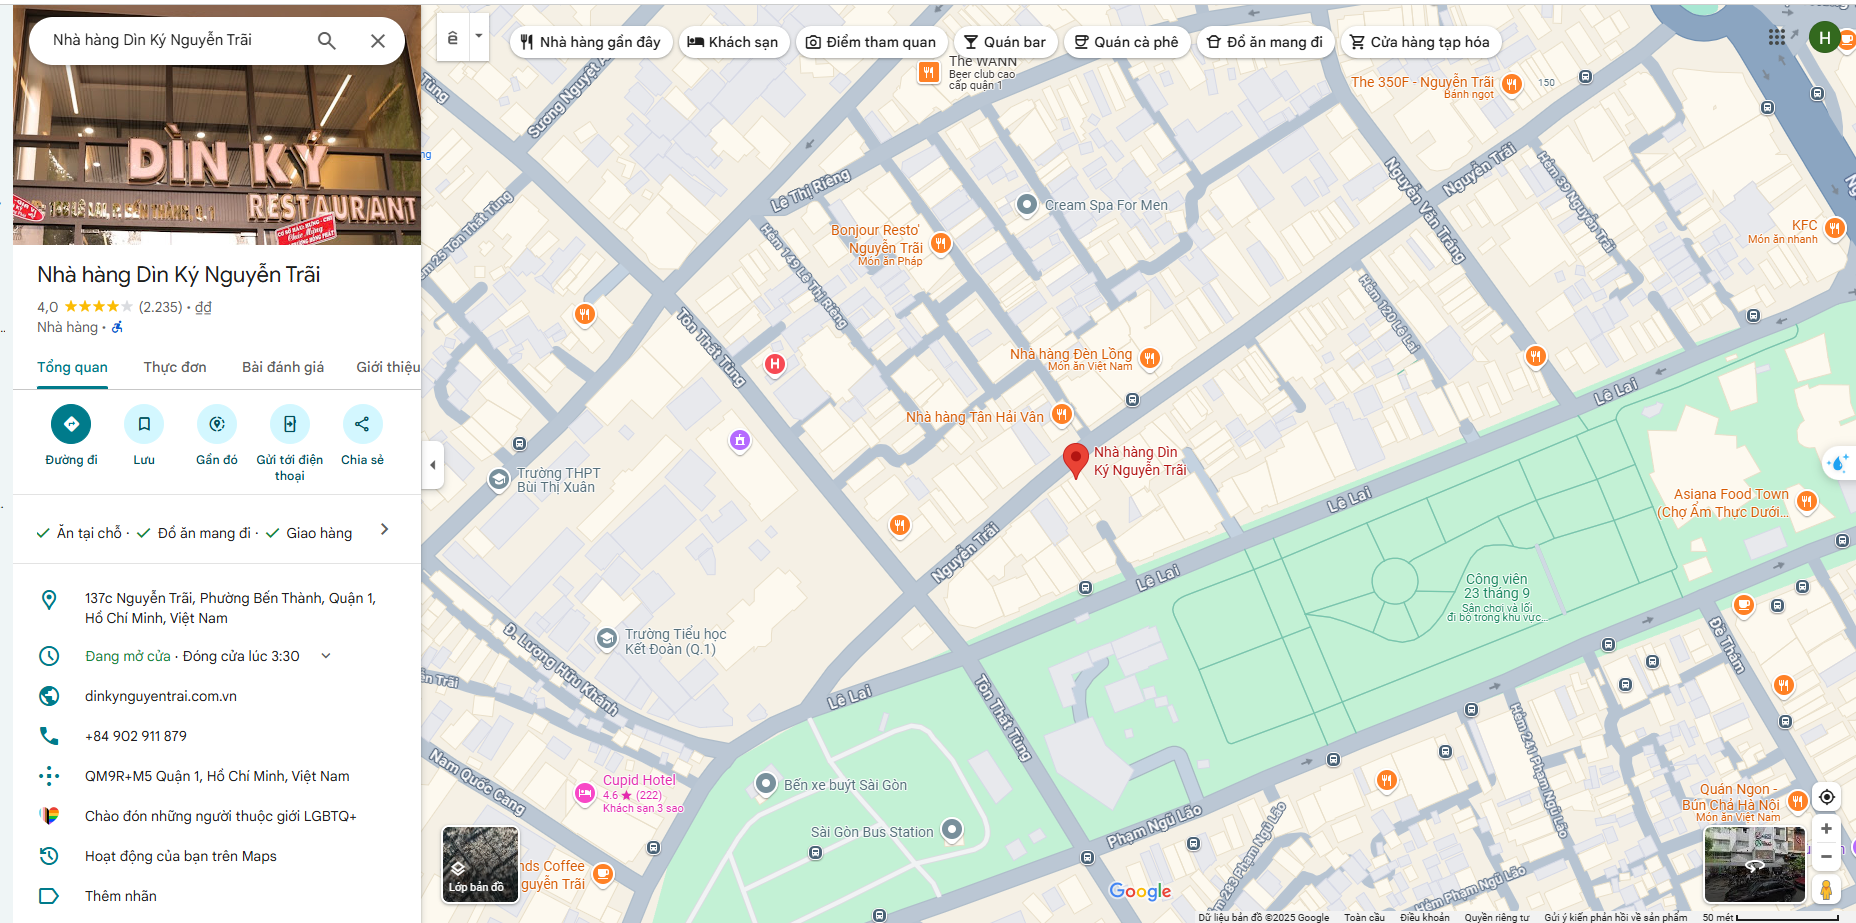Click the LGBTQ+ friendly info row

pos(217,816)
